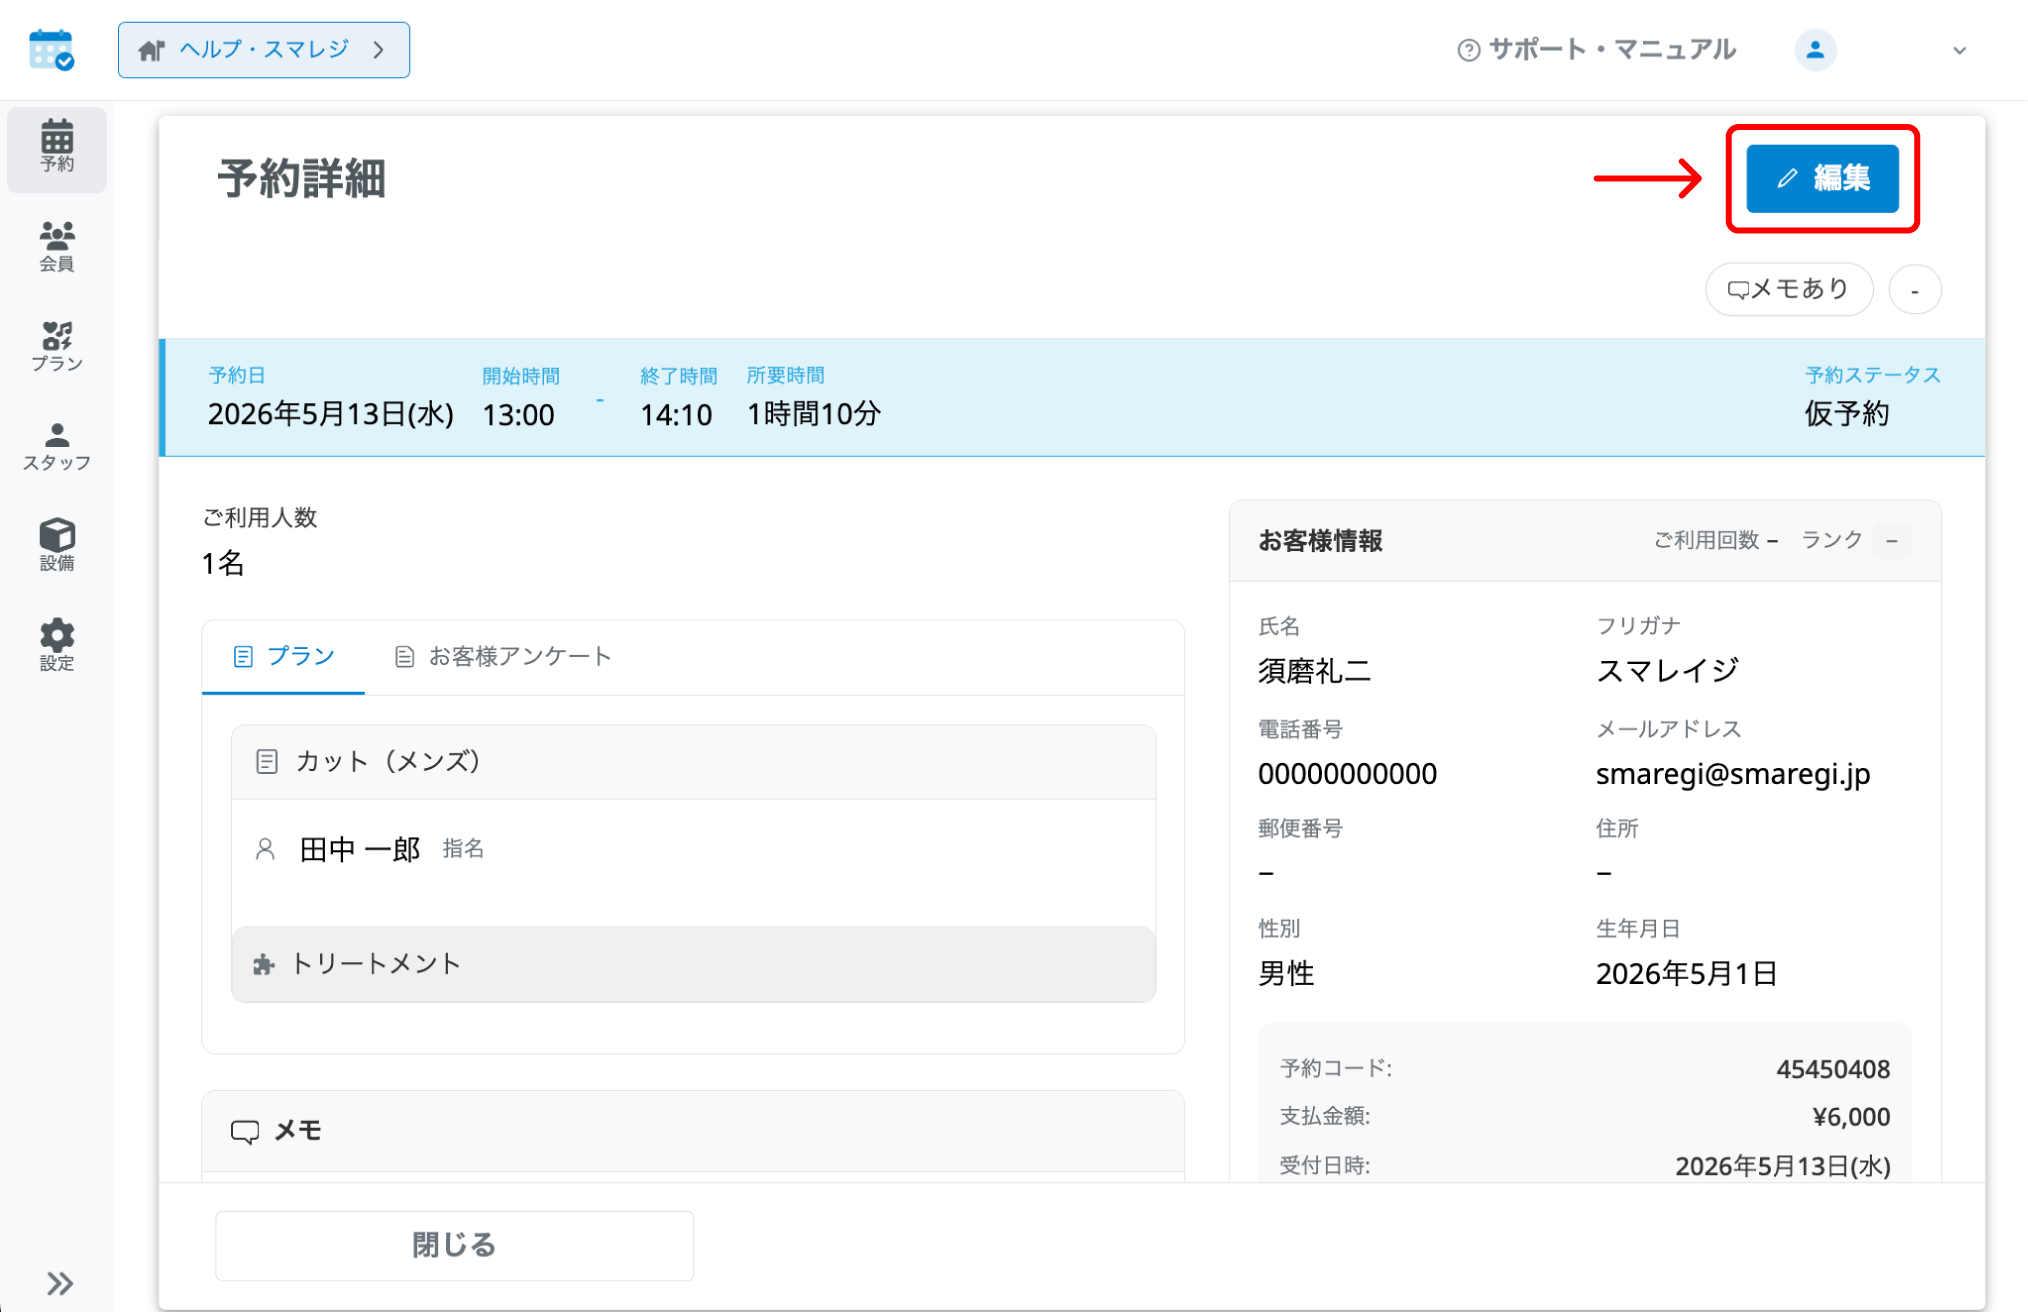Click the メモ speech bubble icon

coord(245,1131)
